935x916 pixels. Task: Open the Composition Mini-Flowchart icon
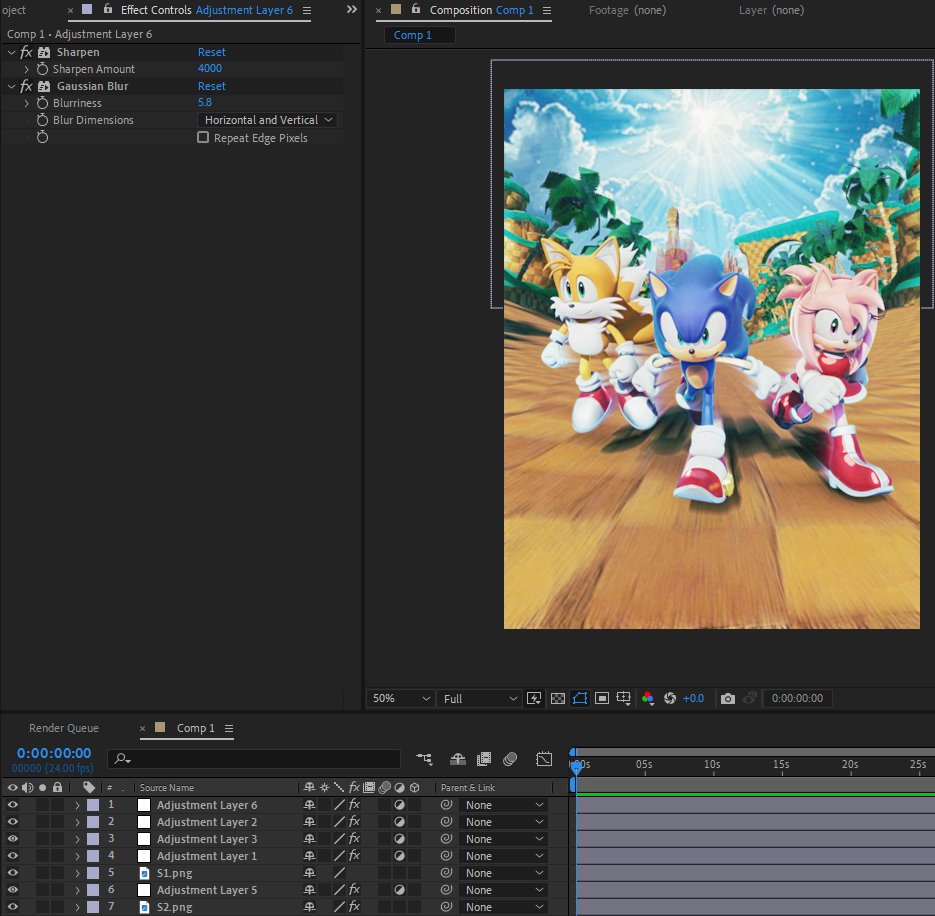tap(425, 759)
